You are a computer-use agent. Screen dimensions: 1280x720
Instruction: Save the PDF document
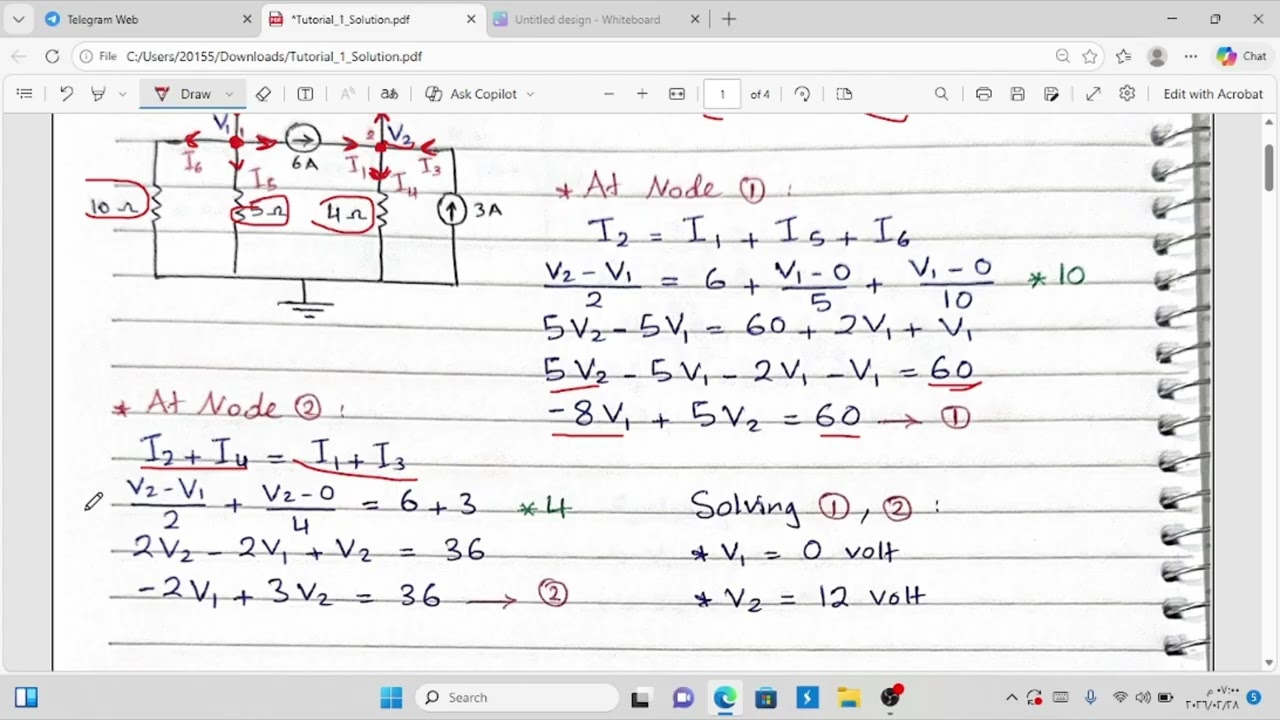point(1017,94)
